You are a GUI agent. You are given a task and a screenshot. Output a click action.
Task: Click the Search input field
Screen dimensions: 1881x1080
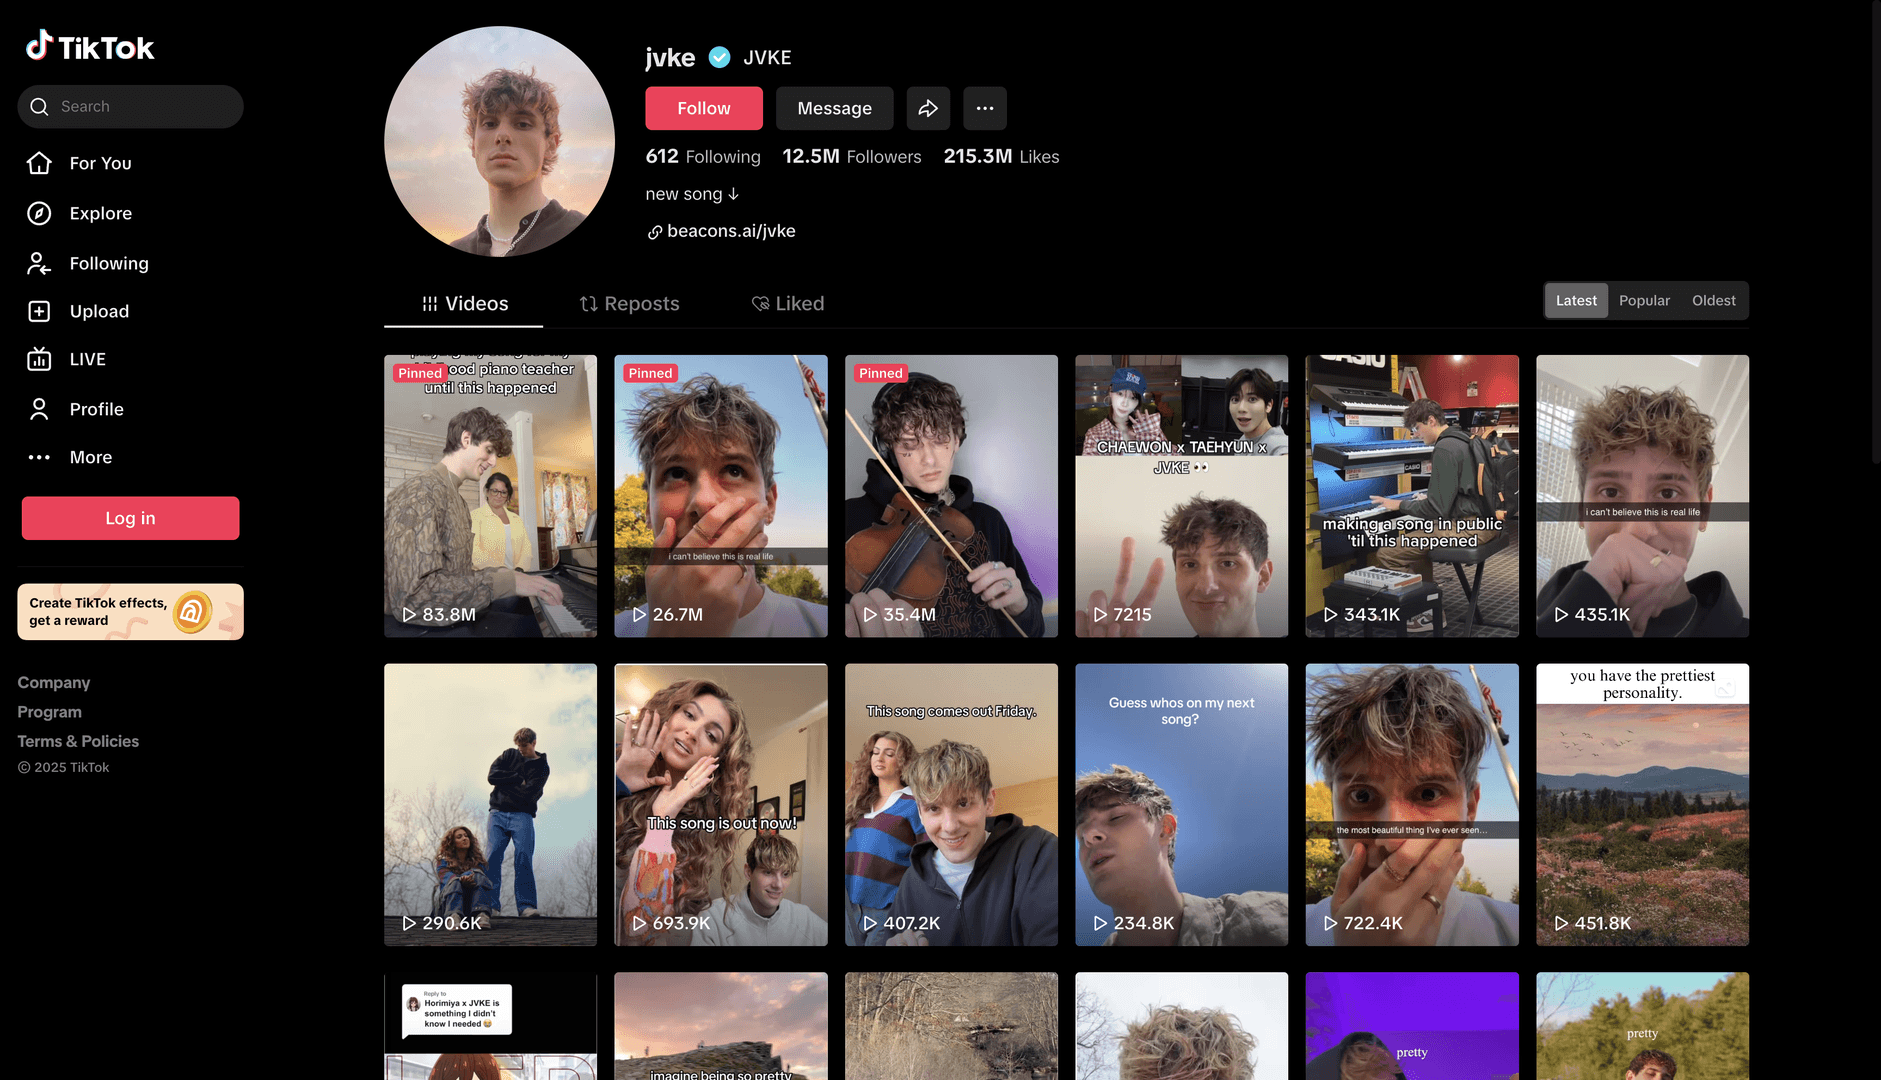coord(140,106)
